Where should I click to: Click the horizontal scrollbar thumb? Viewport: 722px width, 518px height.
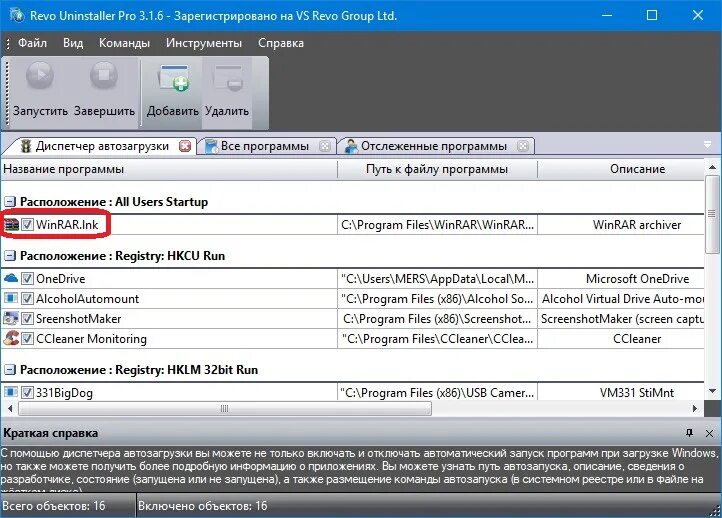225,408
